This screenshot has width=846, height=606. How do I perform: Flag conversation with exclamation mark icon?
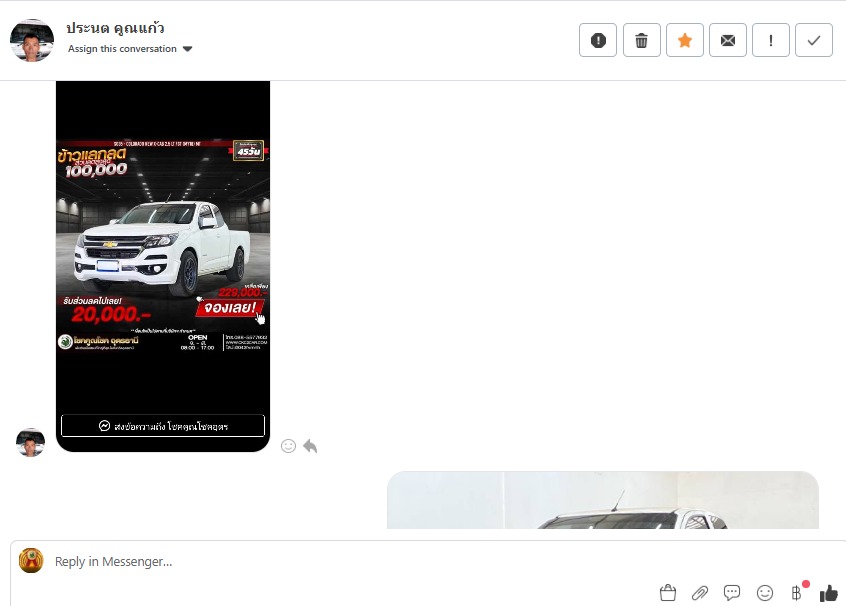770,40
